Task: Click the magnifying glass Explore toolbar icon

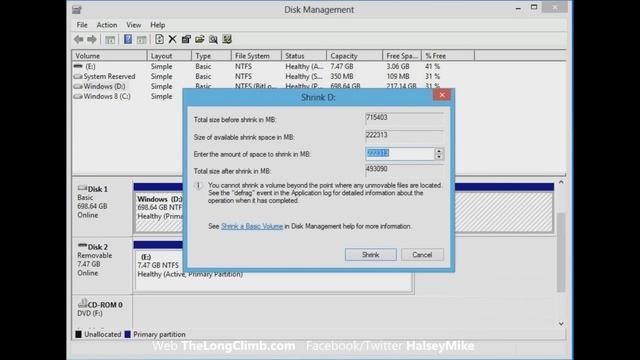Action: click(213, 39)
